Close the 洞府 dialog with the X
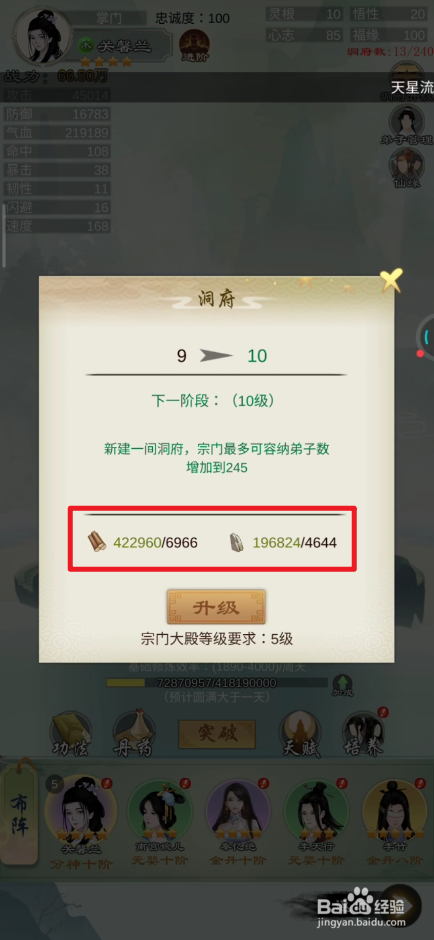Screen dimensions: 434x940 click(x=391, y=281)
